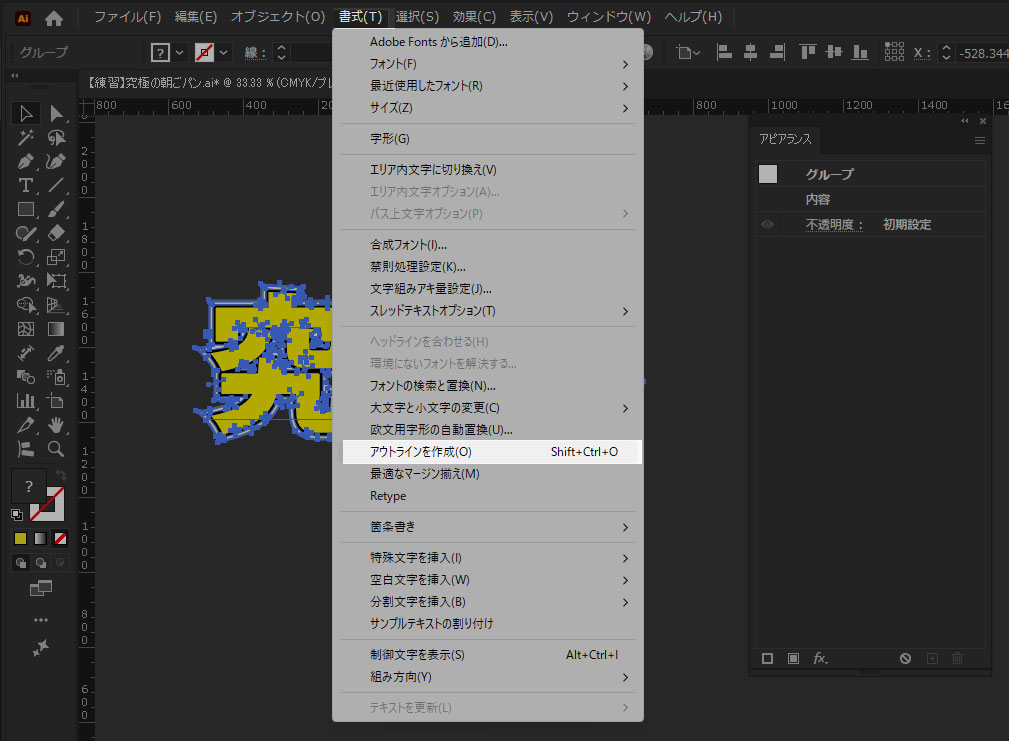
Task: Swap fill and stroke colors arrow
Action: (60, 476)
